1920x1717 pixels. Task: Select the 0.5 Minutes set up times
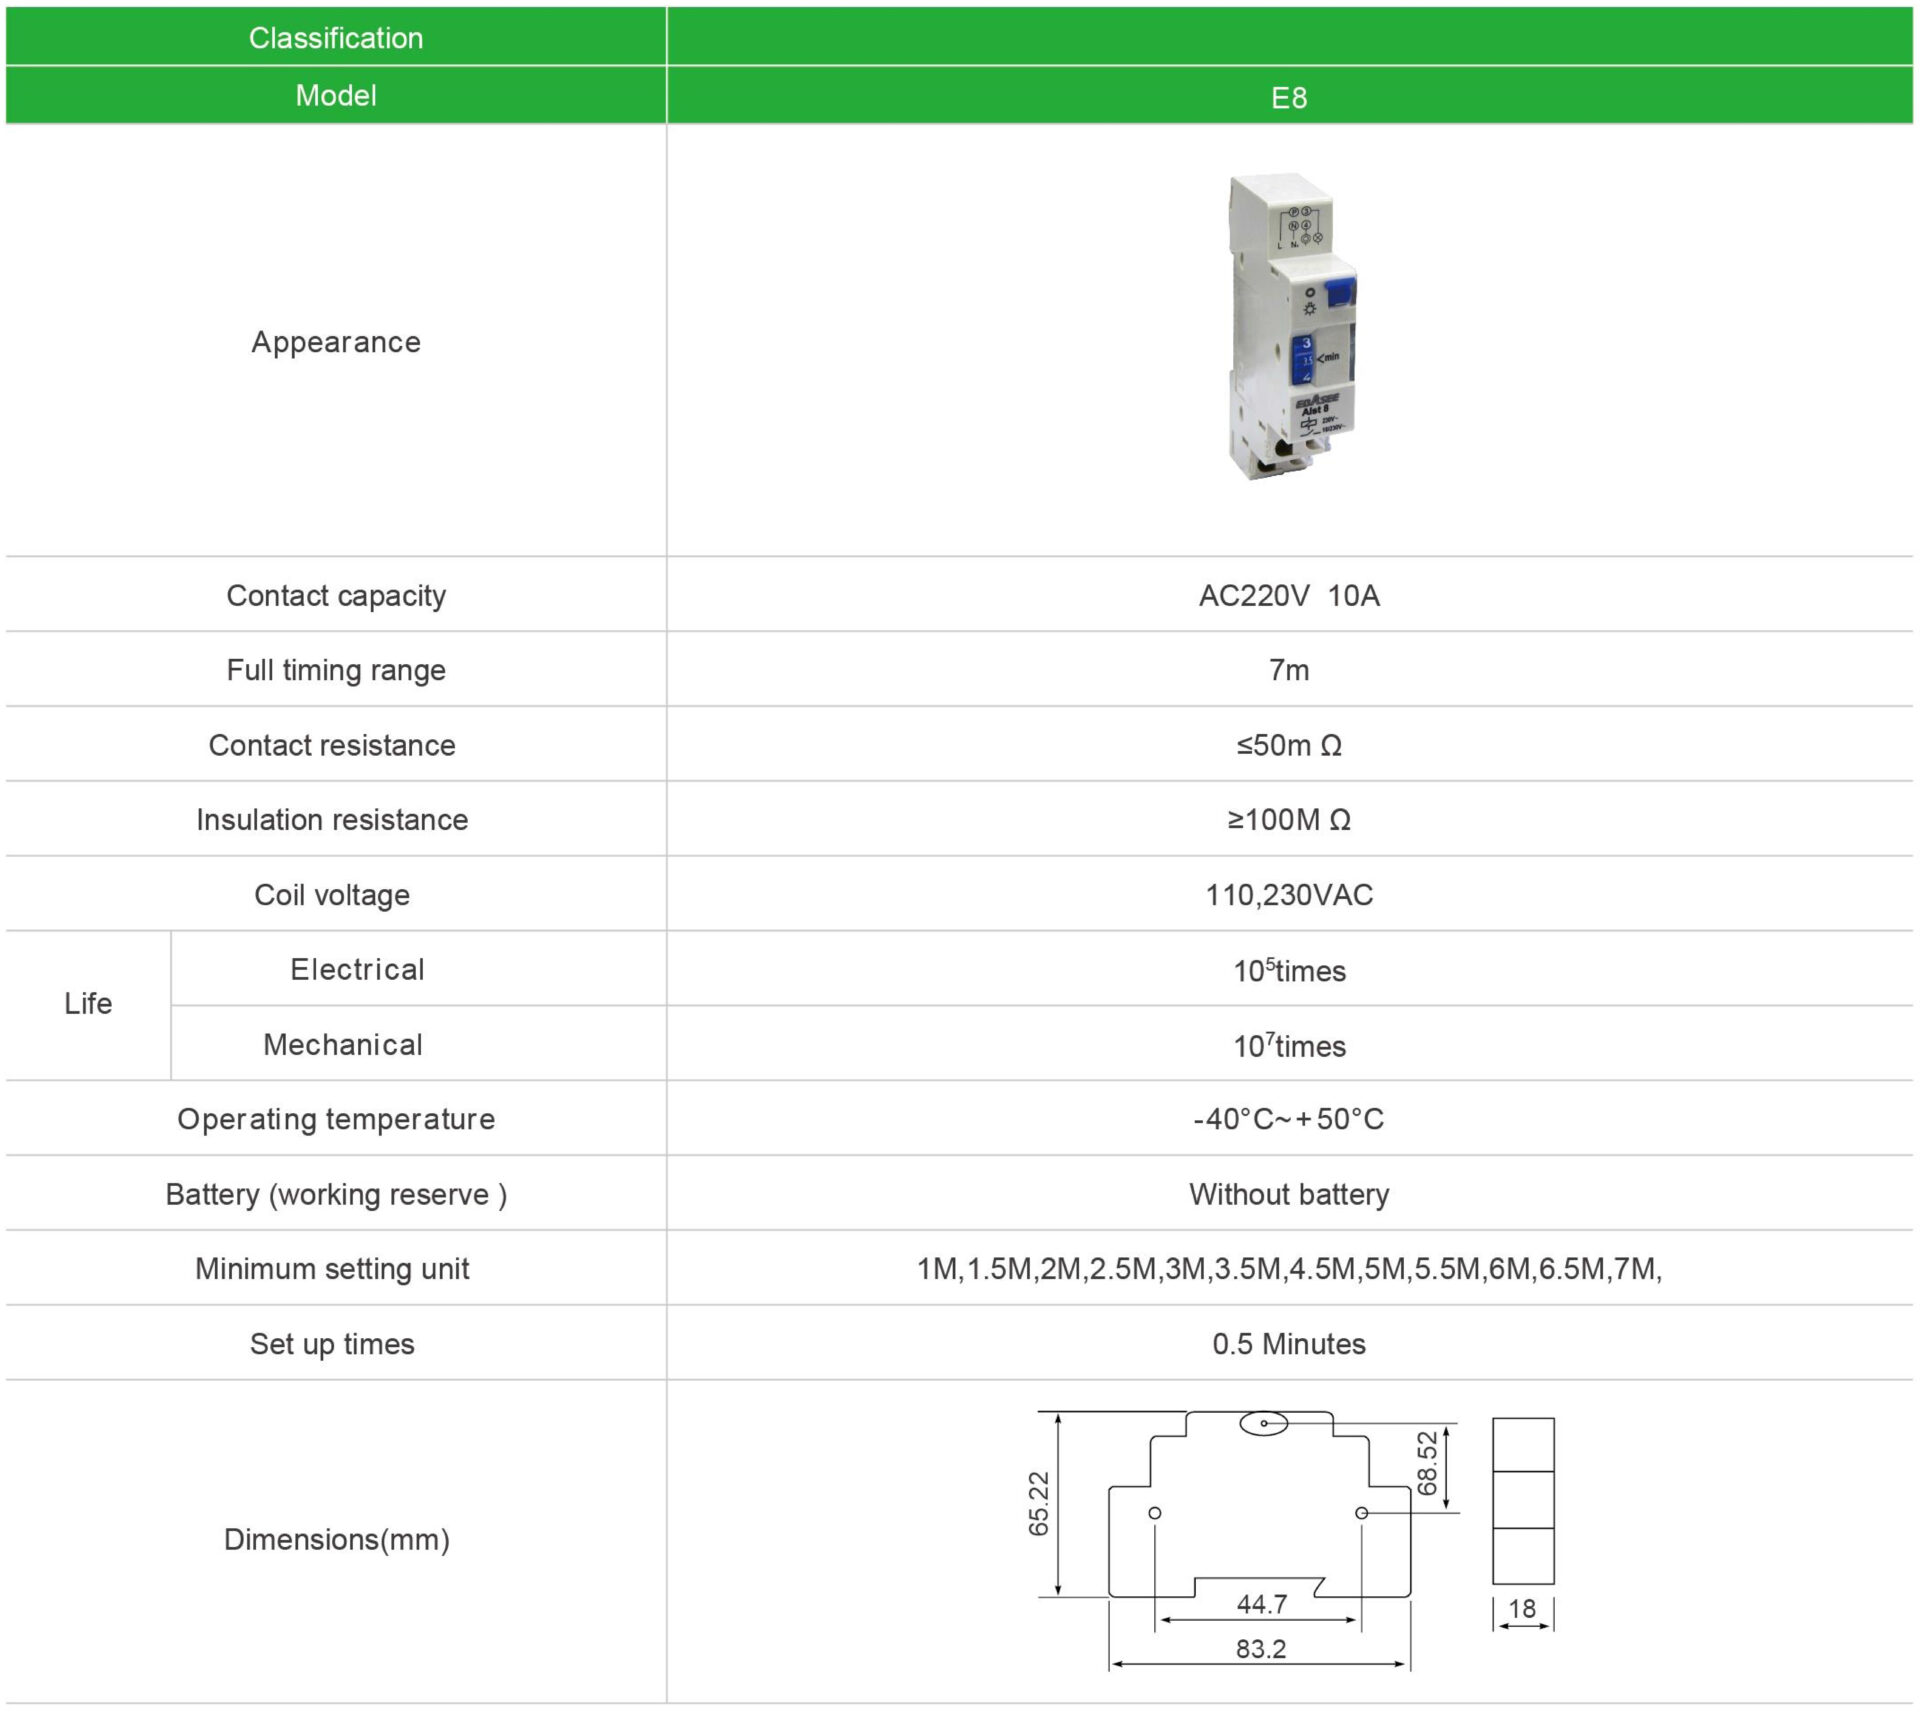pos(1288,1344)
